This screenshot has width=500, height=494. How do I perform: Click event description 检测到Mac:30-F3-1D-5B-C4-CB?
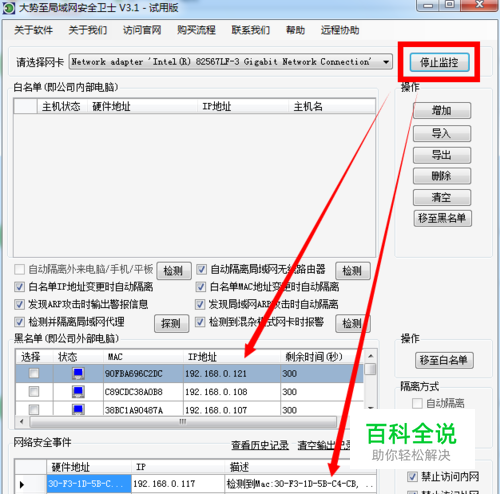300,484
